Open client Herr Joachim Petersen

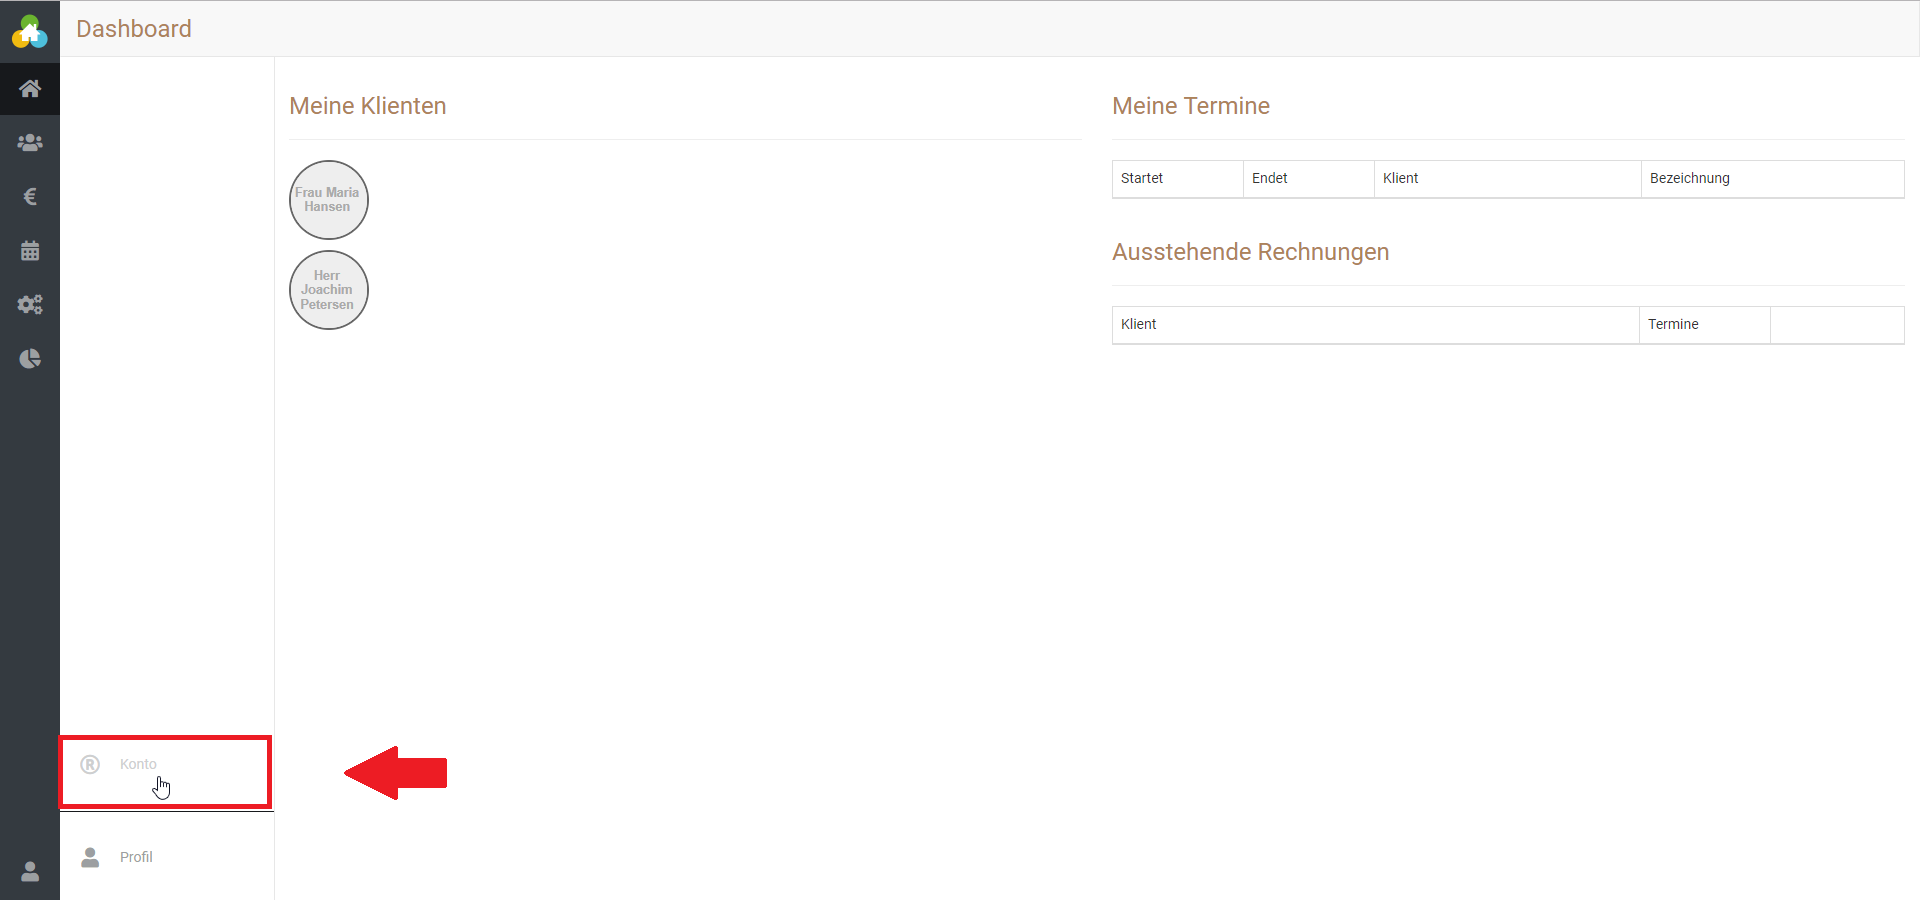click(328, 290)
